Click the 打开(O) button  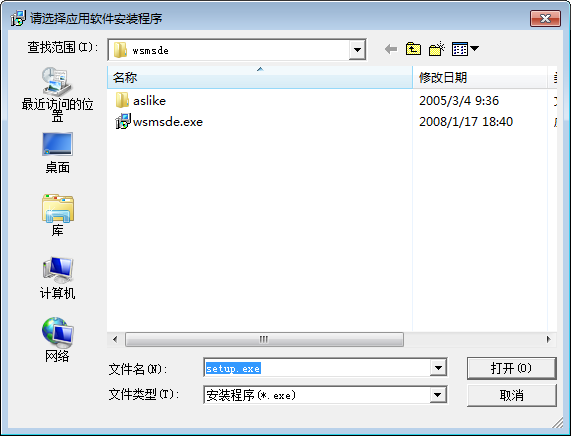[511, 368]
